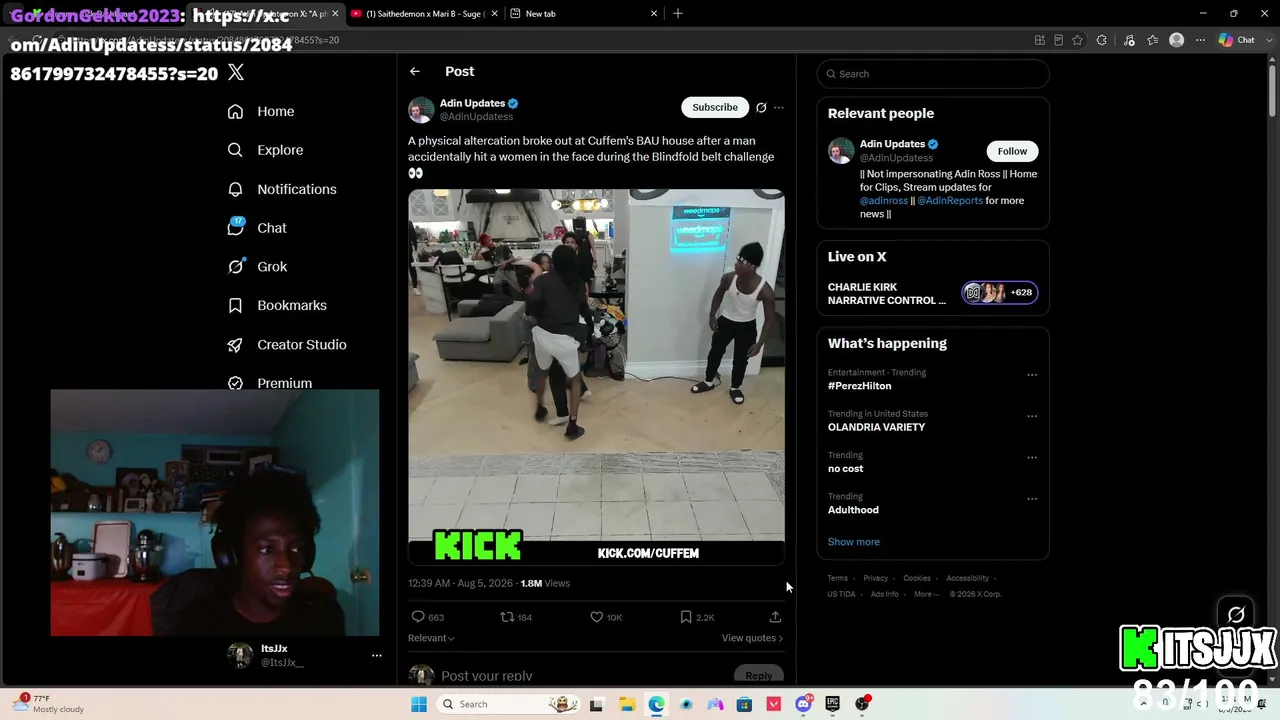1280x720 pixels.
Task: Open File Explorer from the taskbar
Action: point(626,704)
